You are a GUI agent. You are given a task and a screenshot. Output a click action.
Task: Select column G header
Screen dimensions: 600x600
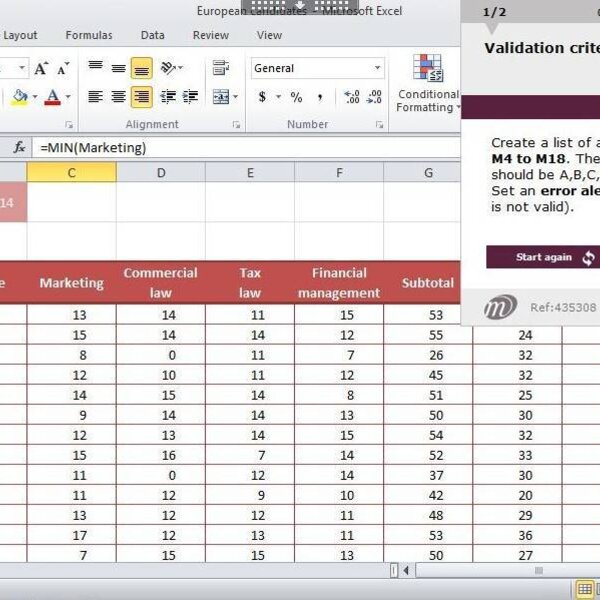click(429, 173)
